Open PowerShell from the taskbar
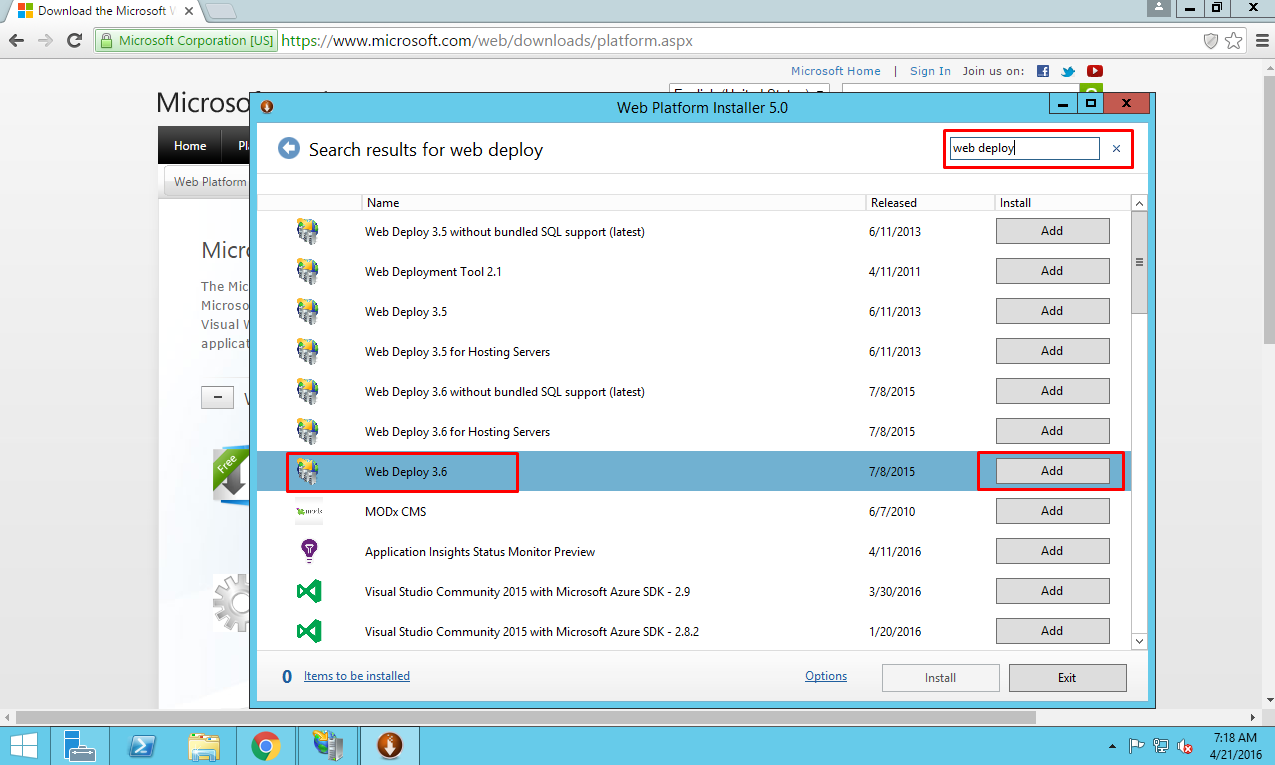Image resolution: width=1275 pixels, height=765 pixels. (x=142, y=746)
